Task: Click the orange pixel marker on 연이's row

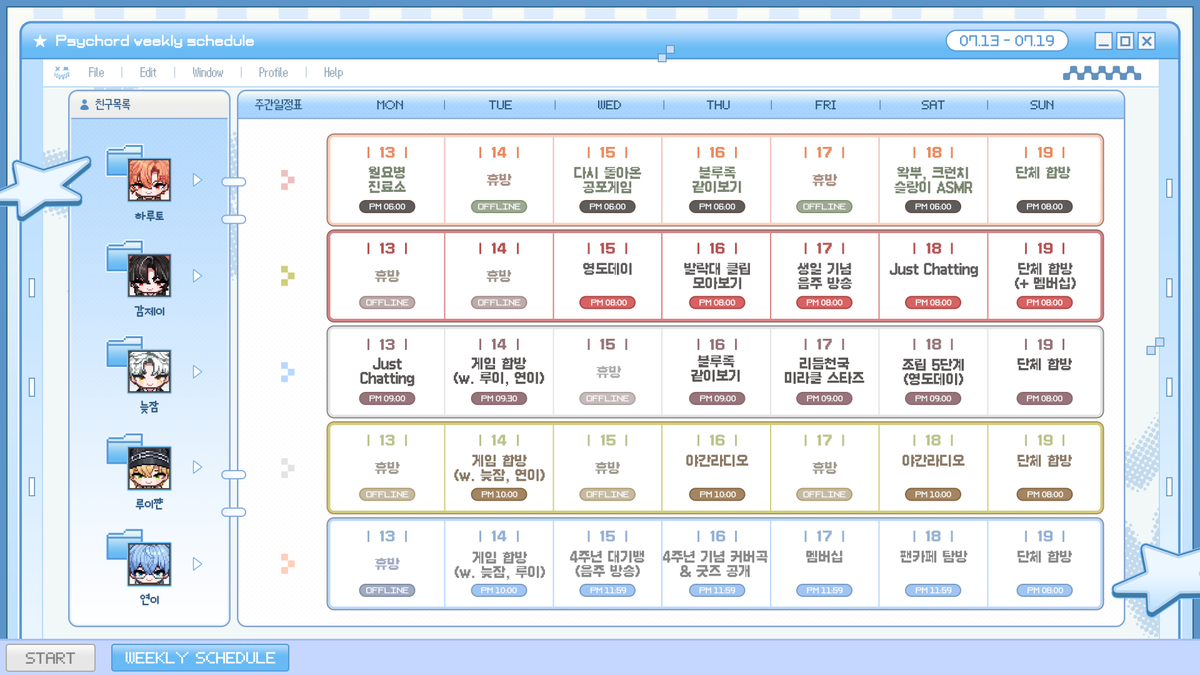Action: (287, 564)
